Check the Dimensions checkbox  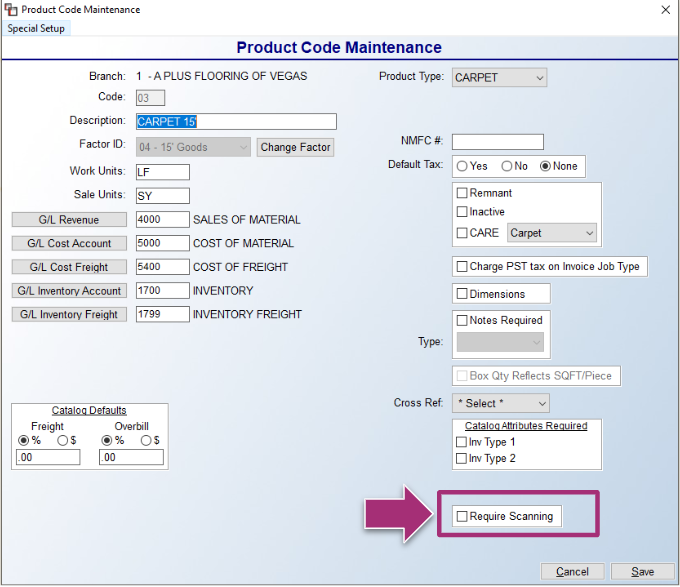[x=462, y=294]
